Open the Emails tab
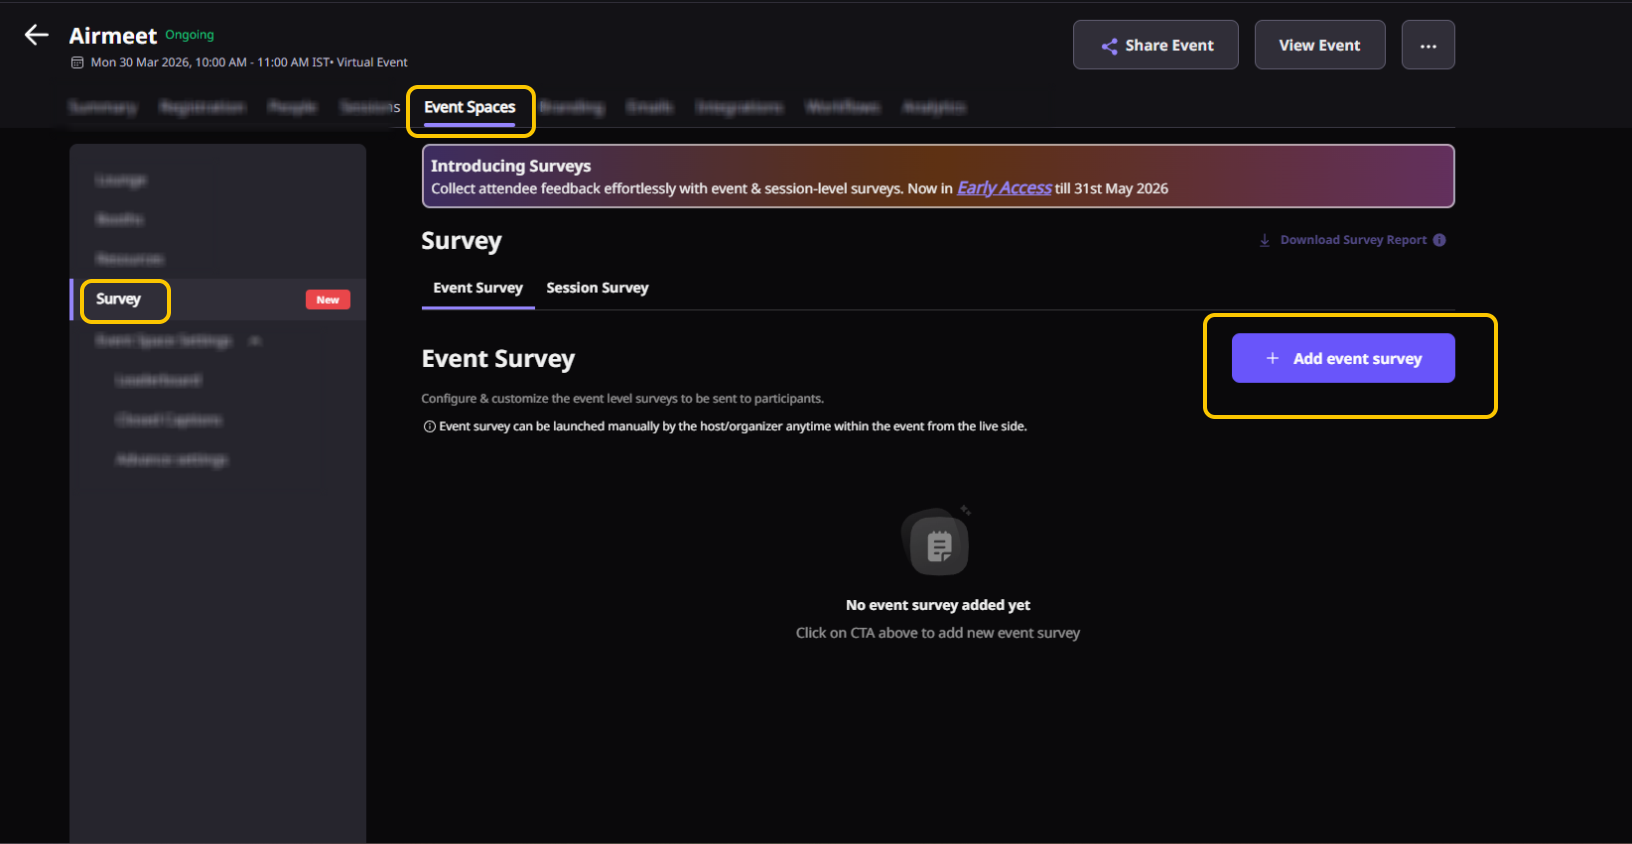The image size is (1632, 844). pos(650,107)
